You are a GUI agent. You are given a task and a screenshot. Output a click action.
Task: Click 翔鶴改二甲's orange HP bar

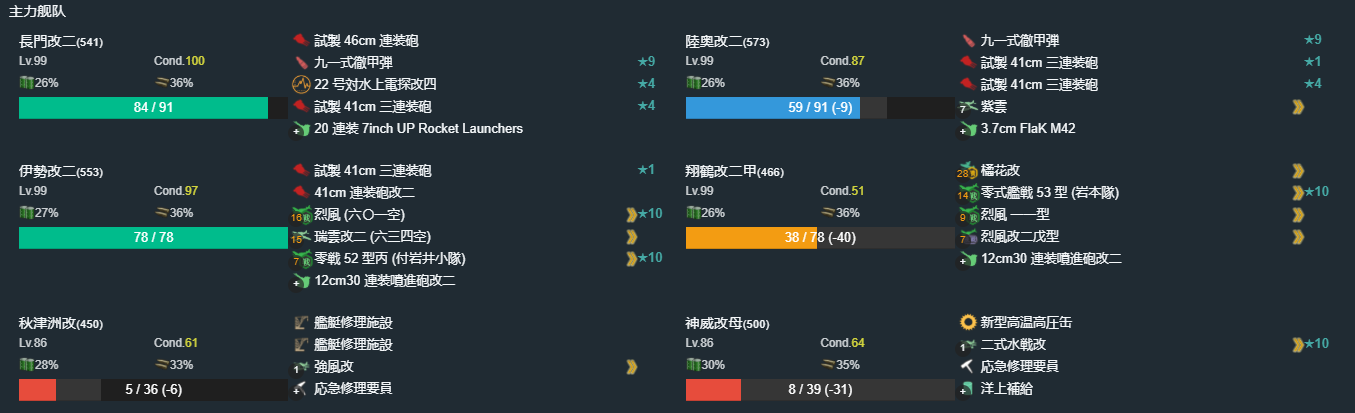tap(751, 238)
